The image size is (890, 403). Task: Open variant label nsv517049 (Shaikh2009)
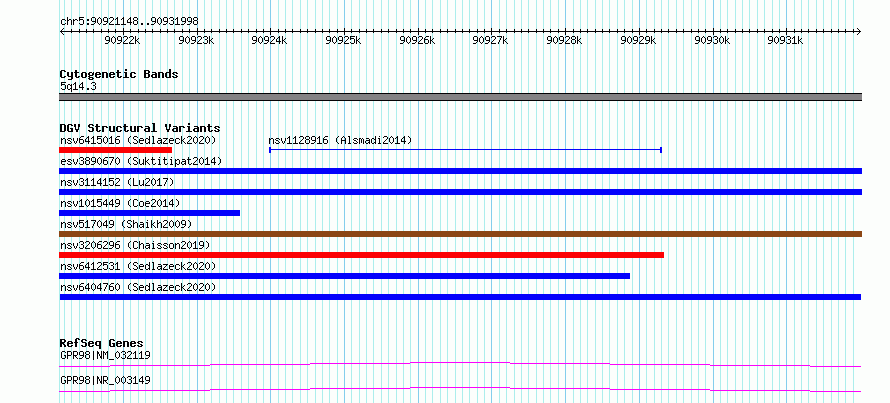[x=126, y=224]
